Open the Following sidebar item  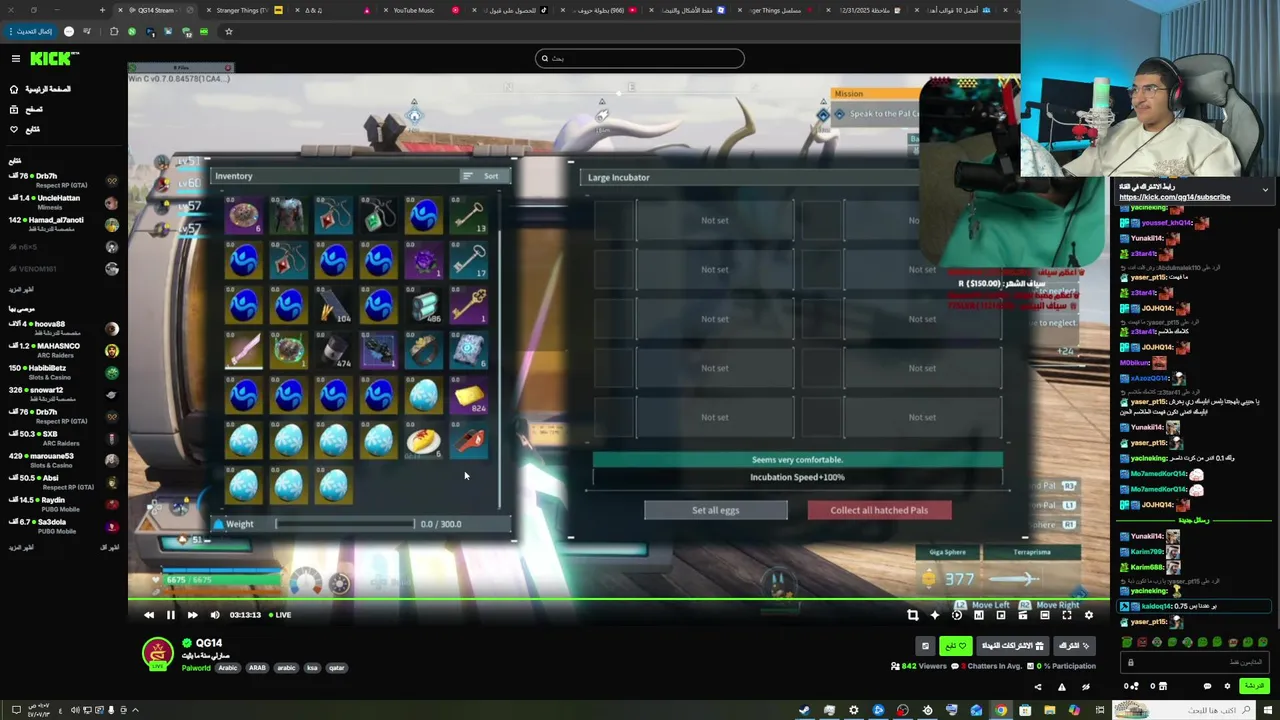25,129
